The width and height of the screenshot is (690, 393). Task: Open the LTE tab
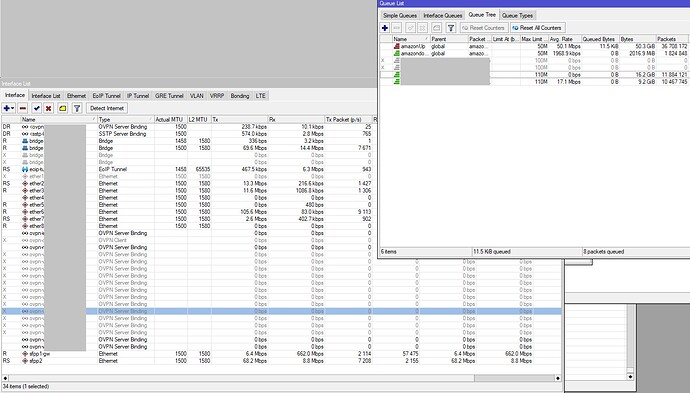point(260,96)
